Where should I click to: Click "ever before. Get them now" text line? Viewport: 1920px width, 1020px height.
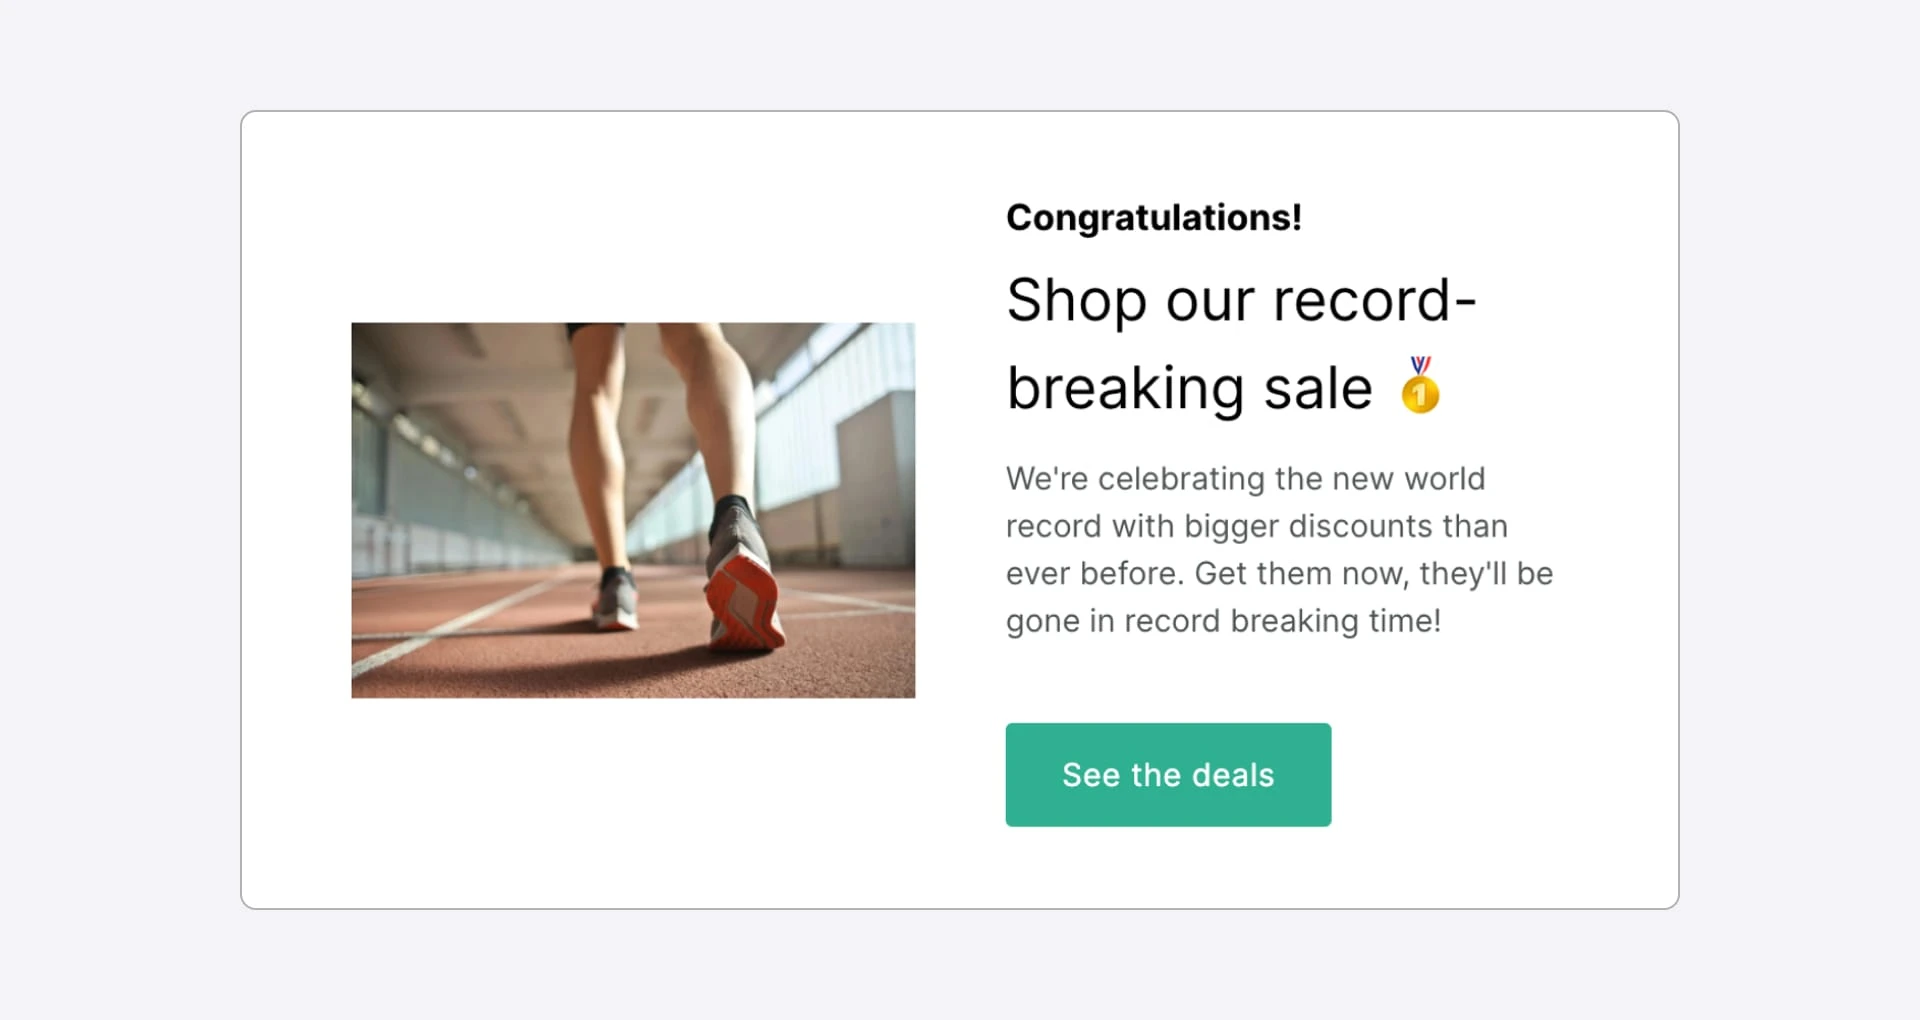1279,574
